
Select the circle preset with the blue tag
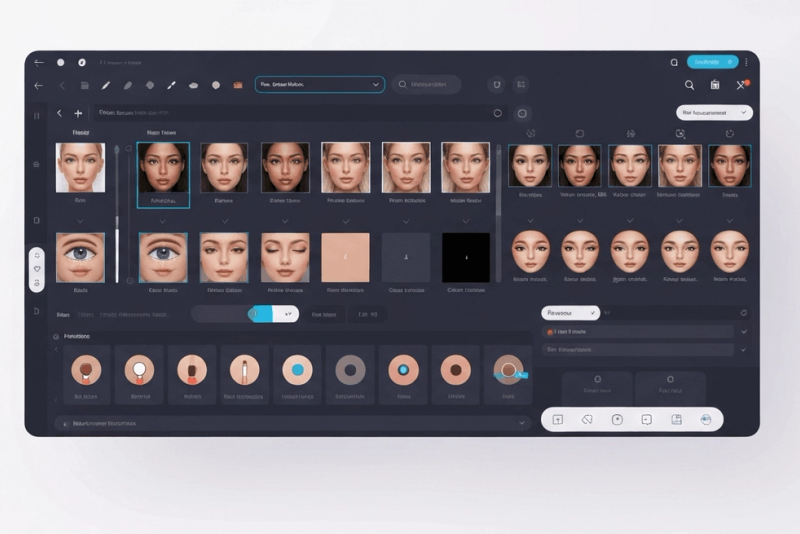coord(509,370)
